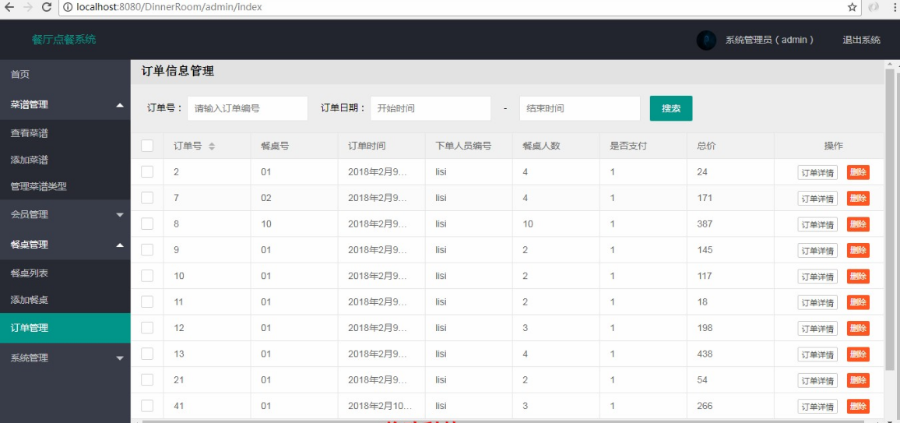Check the box for order 7
The width and height of the screenshot is (900, 423).
(x=148, y=197)
